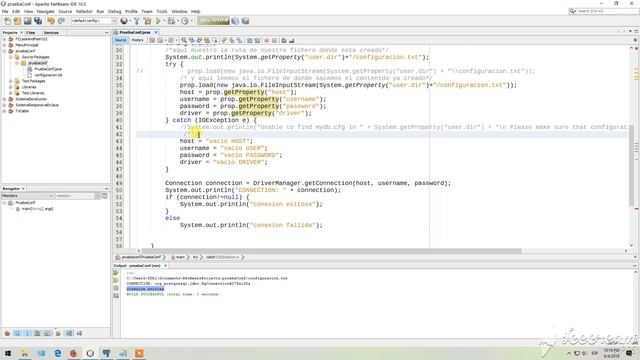Viewport: 640px width, 360px height.
Task: Toggle the first filter button in Navigator bottom bar
Action: pos(7,333)
